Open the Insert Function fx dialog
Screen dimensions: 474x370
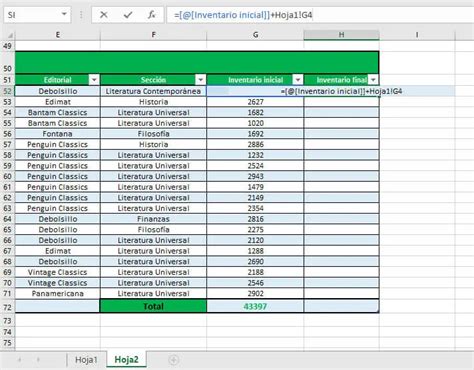[x=152, y=15]
